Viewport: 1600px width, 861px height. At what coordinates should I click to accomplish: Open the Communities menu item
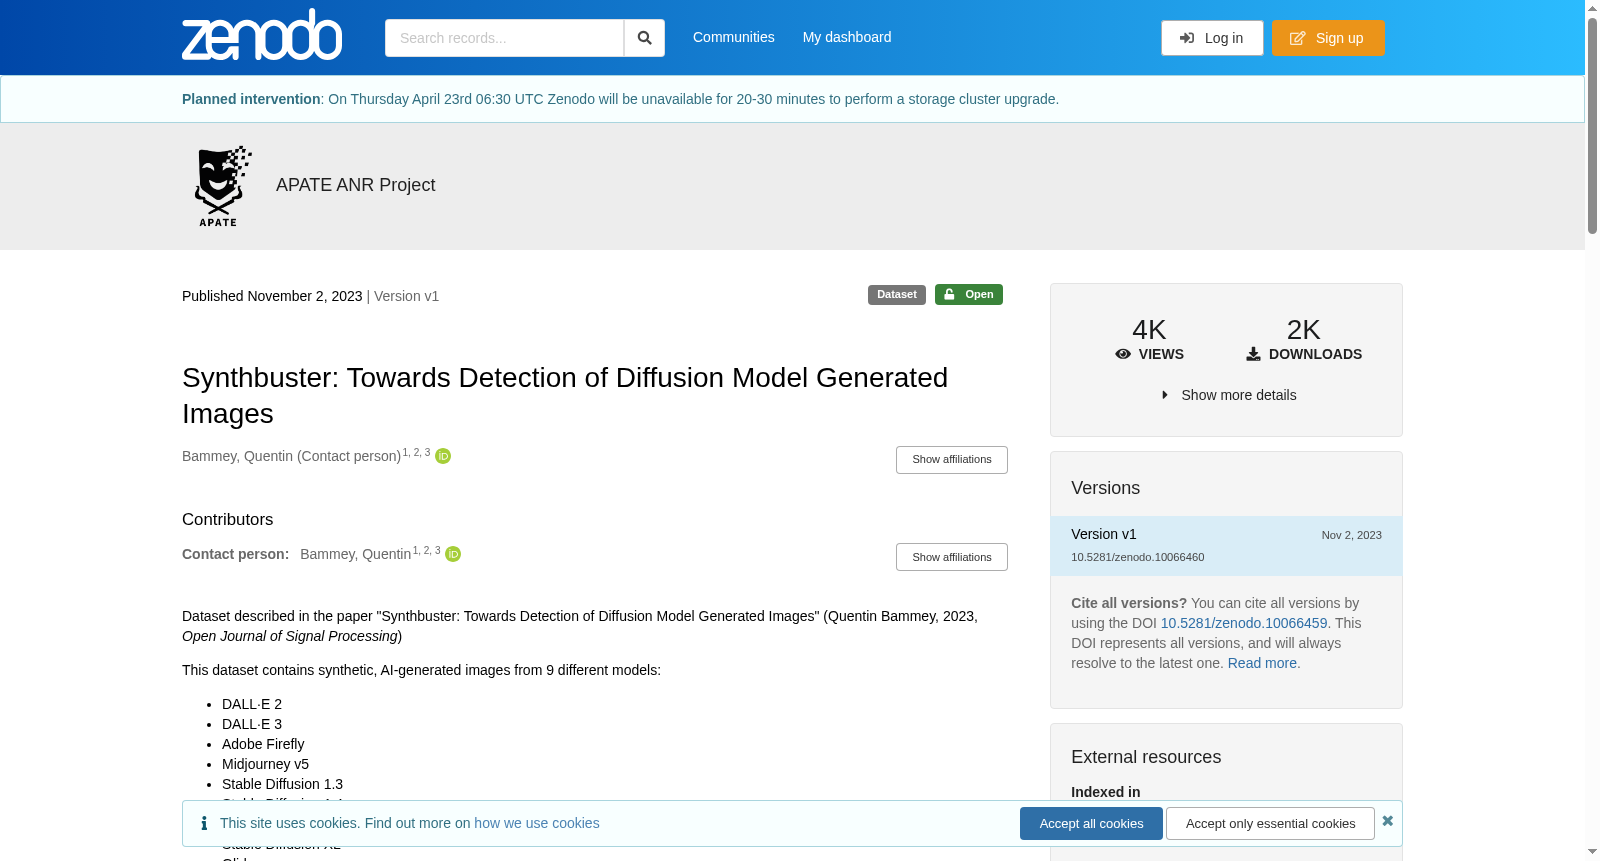click(734, 37)
